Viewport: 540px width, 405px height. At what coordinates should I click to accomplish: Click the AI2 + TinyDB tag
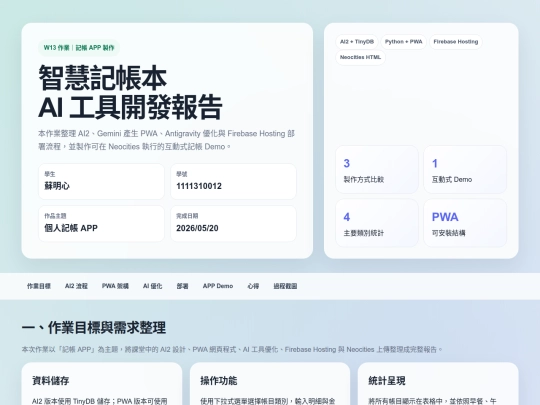pyautogui.click(x=357, y=42)
